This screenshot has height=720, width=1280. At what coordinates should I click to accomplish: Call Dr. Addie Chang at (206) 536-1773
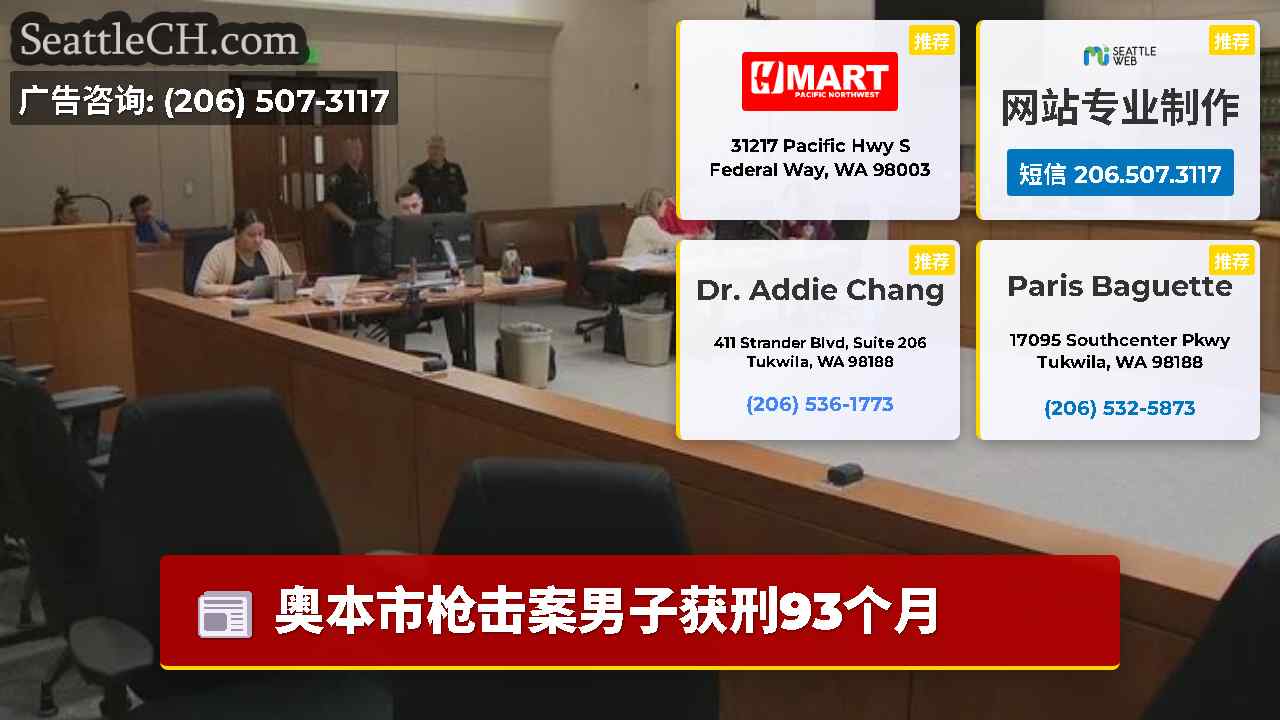pos(820,404)
